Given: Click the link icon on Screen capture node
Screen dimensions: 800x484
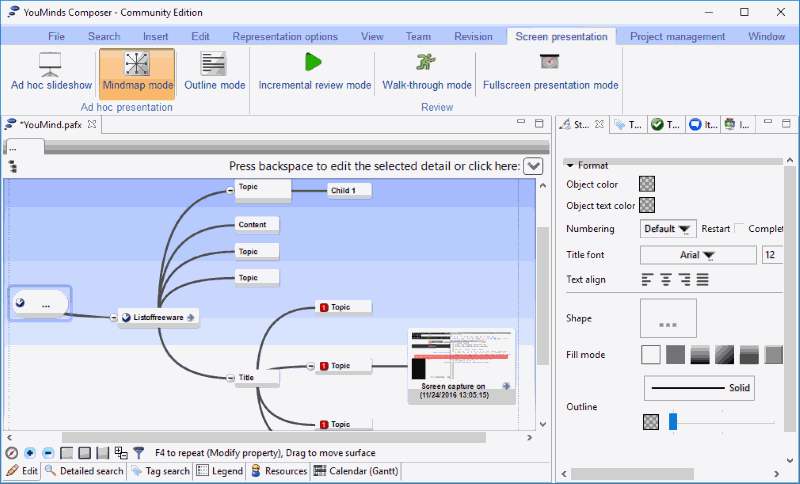Looking at the screenshot, I should (x=506, y=386).
